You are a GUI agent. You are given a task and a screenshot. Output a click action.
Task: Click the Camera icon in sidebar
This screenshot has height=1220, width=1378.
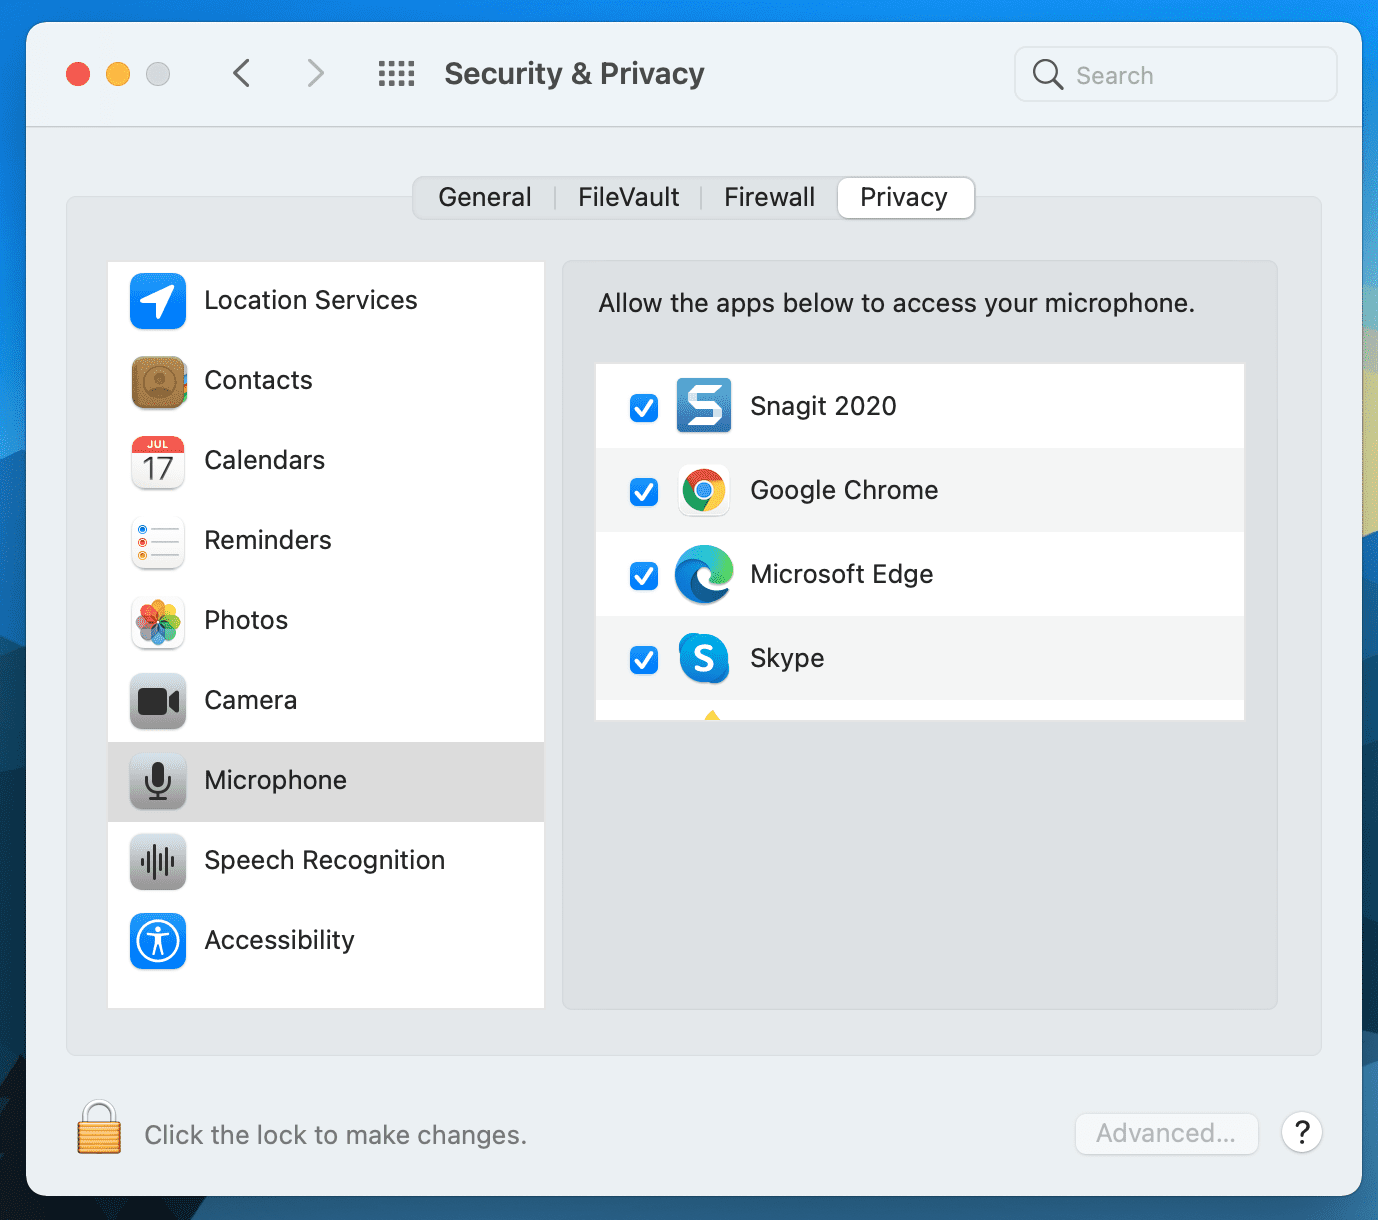158,701
